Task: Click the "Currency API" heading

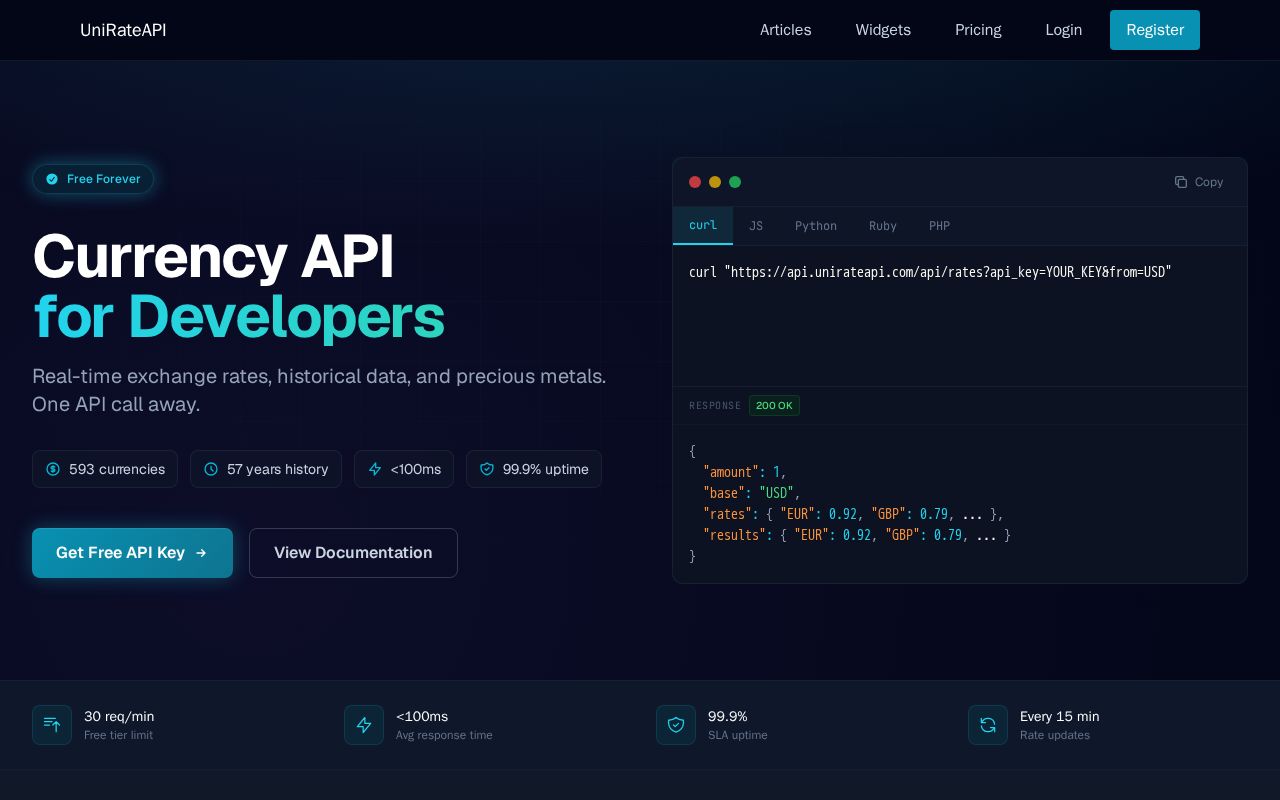Action: (x=213, y=257)
